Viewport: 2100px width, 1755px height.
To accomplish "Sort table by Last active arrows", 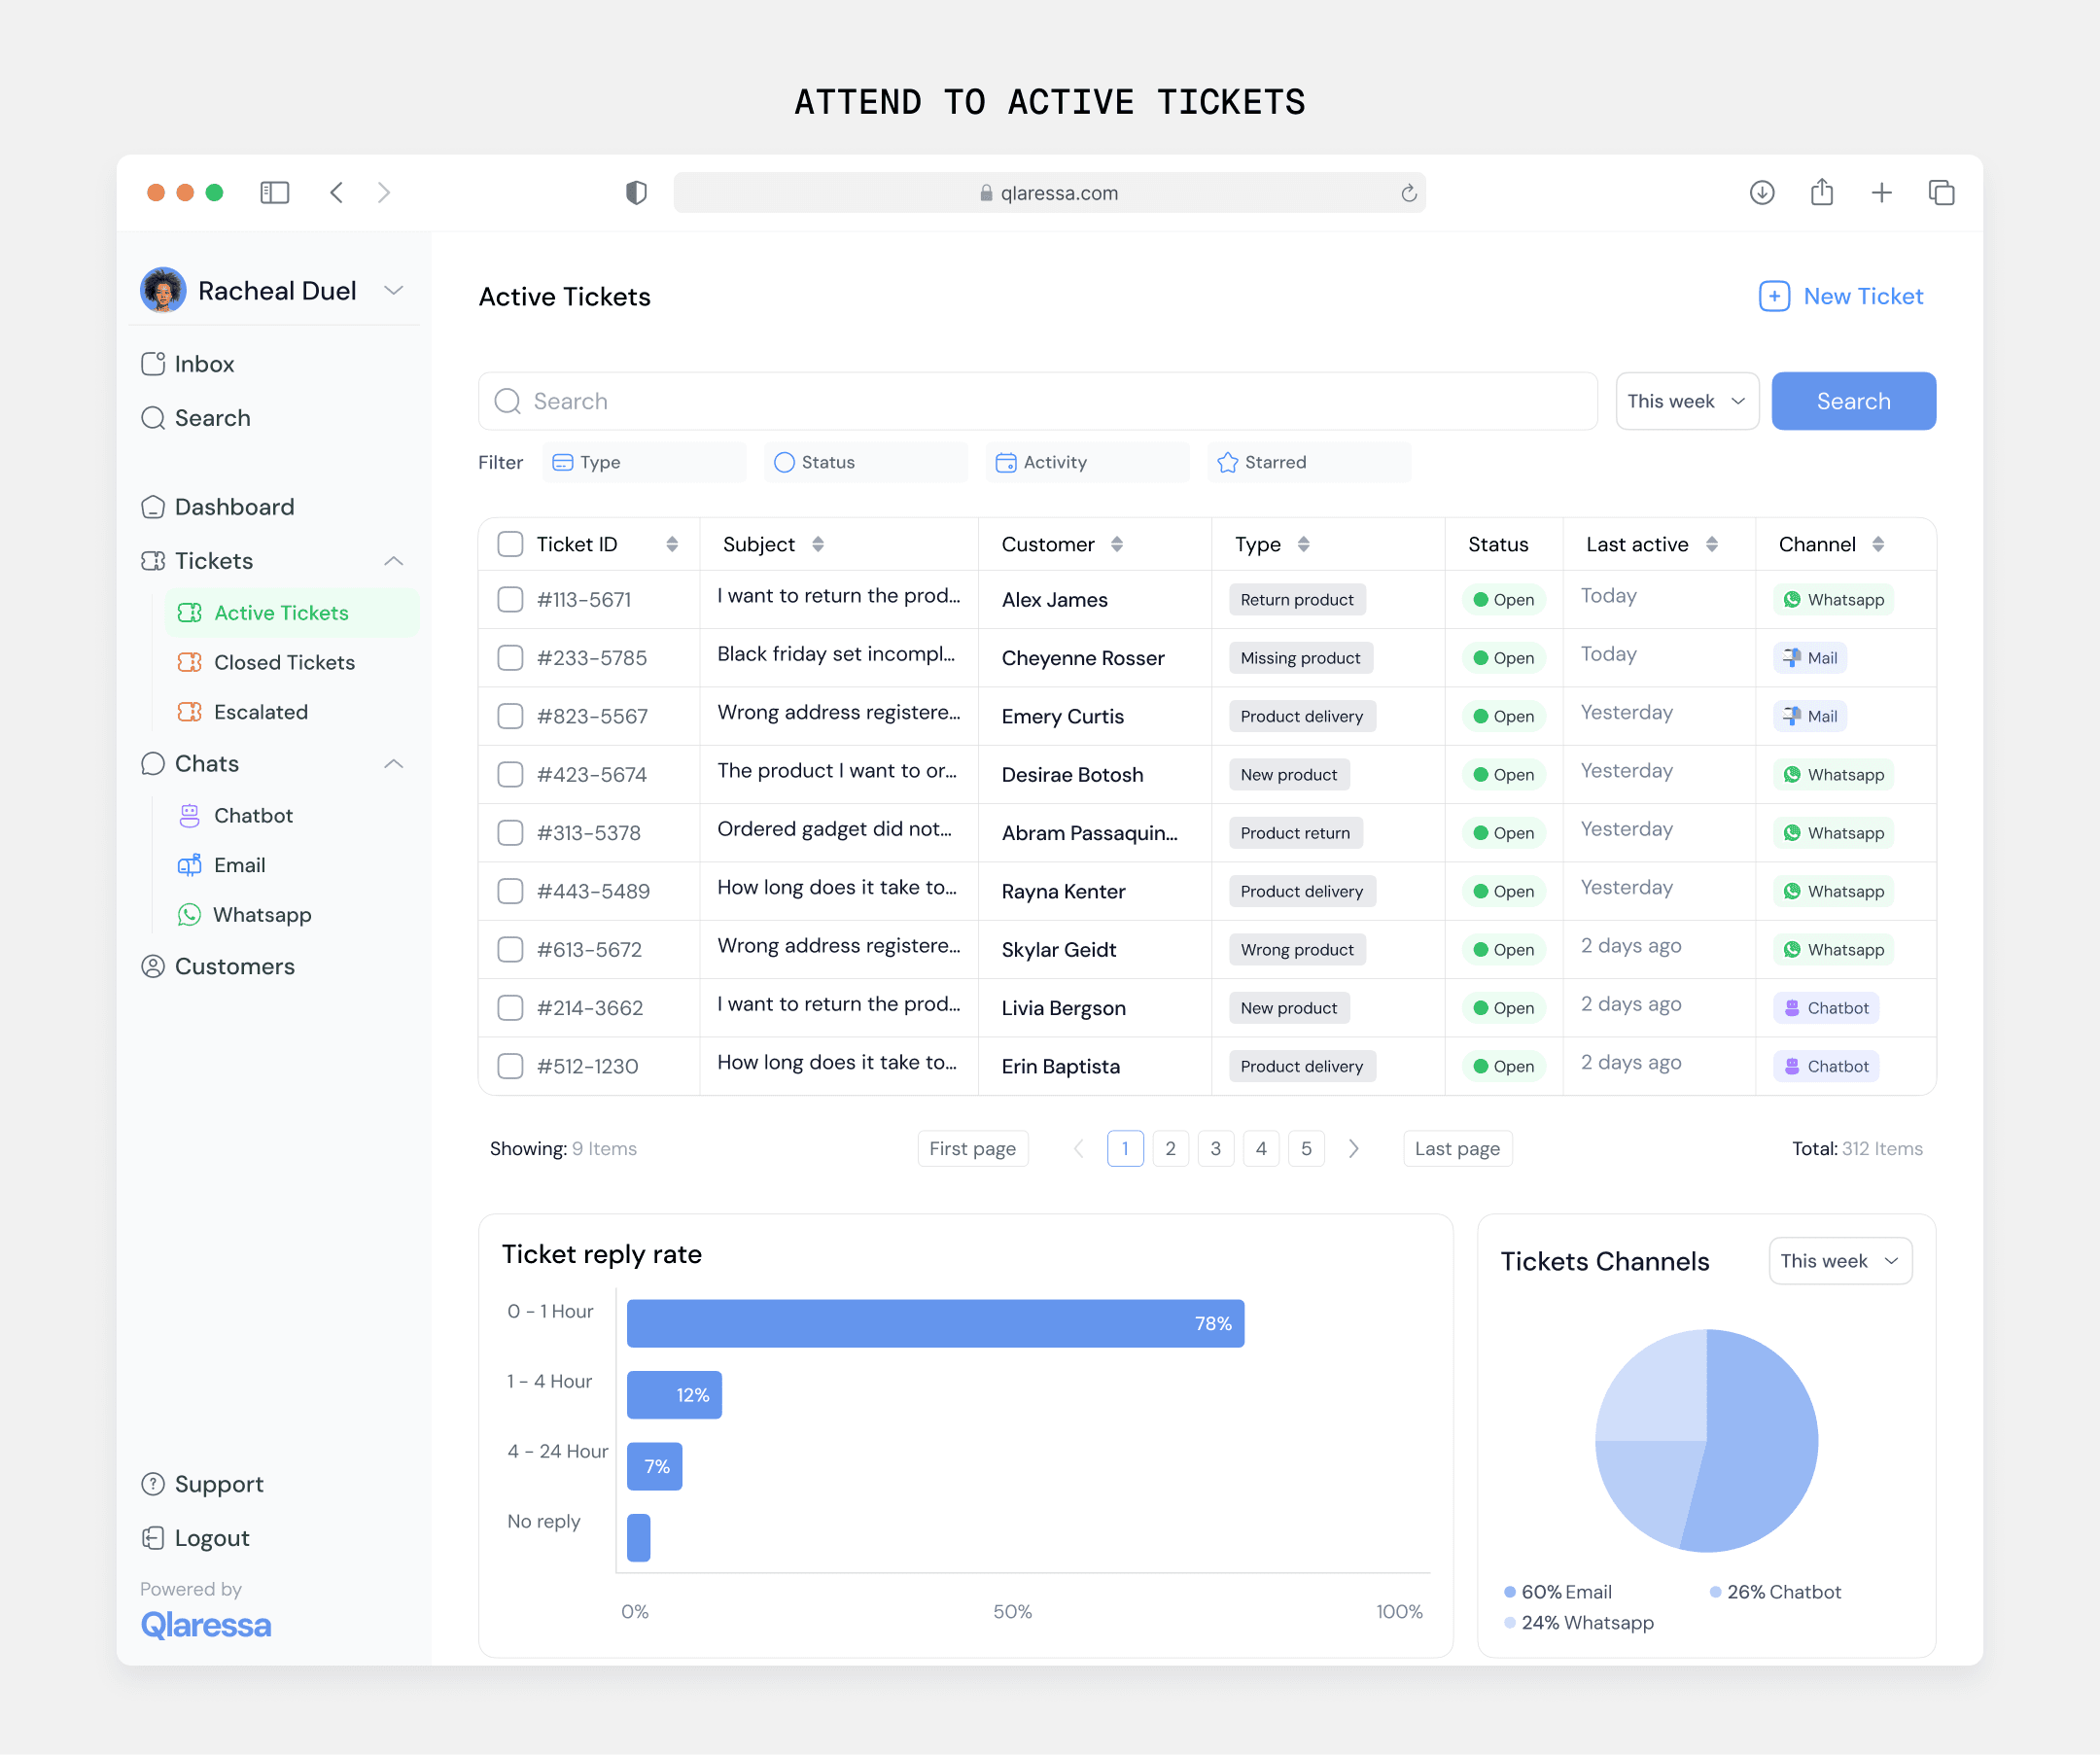I will (1712, 544).
